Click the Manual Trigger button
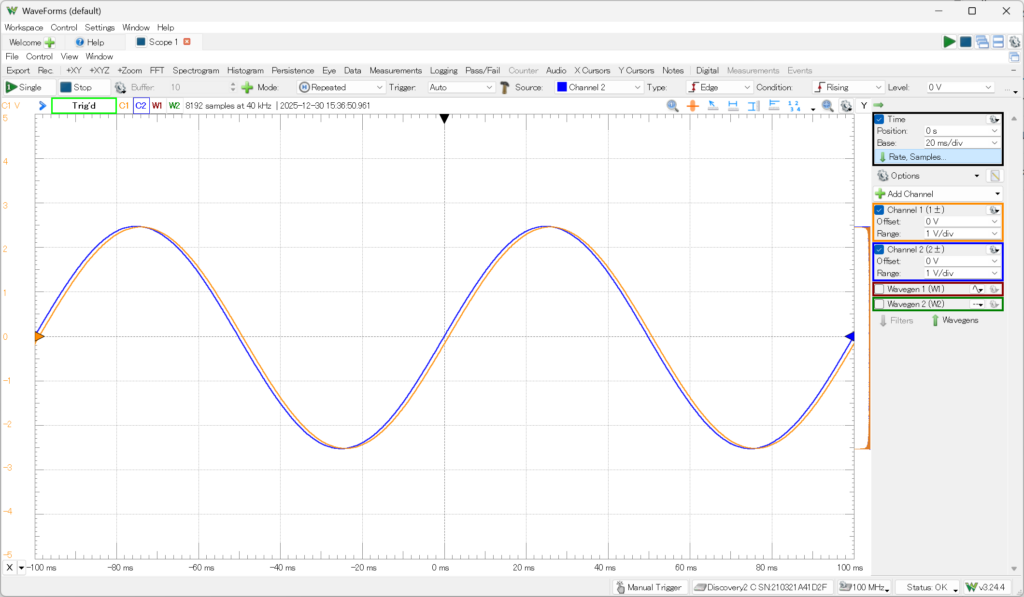The width and height of the screenshot is (1024, 597). pyautogui.click(x=650, y=587)
